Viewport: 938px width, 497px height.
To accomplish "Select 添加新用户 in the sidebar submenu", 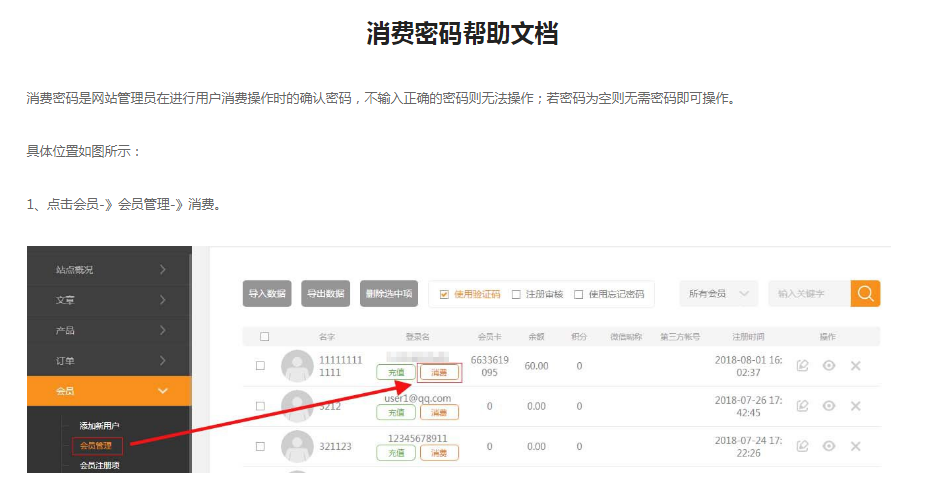I will coord(100,426).
